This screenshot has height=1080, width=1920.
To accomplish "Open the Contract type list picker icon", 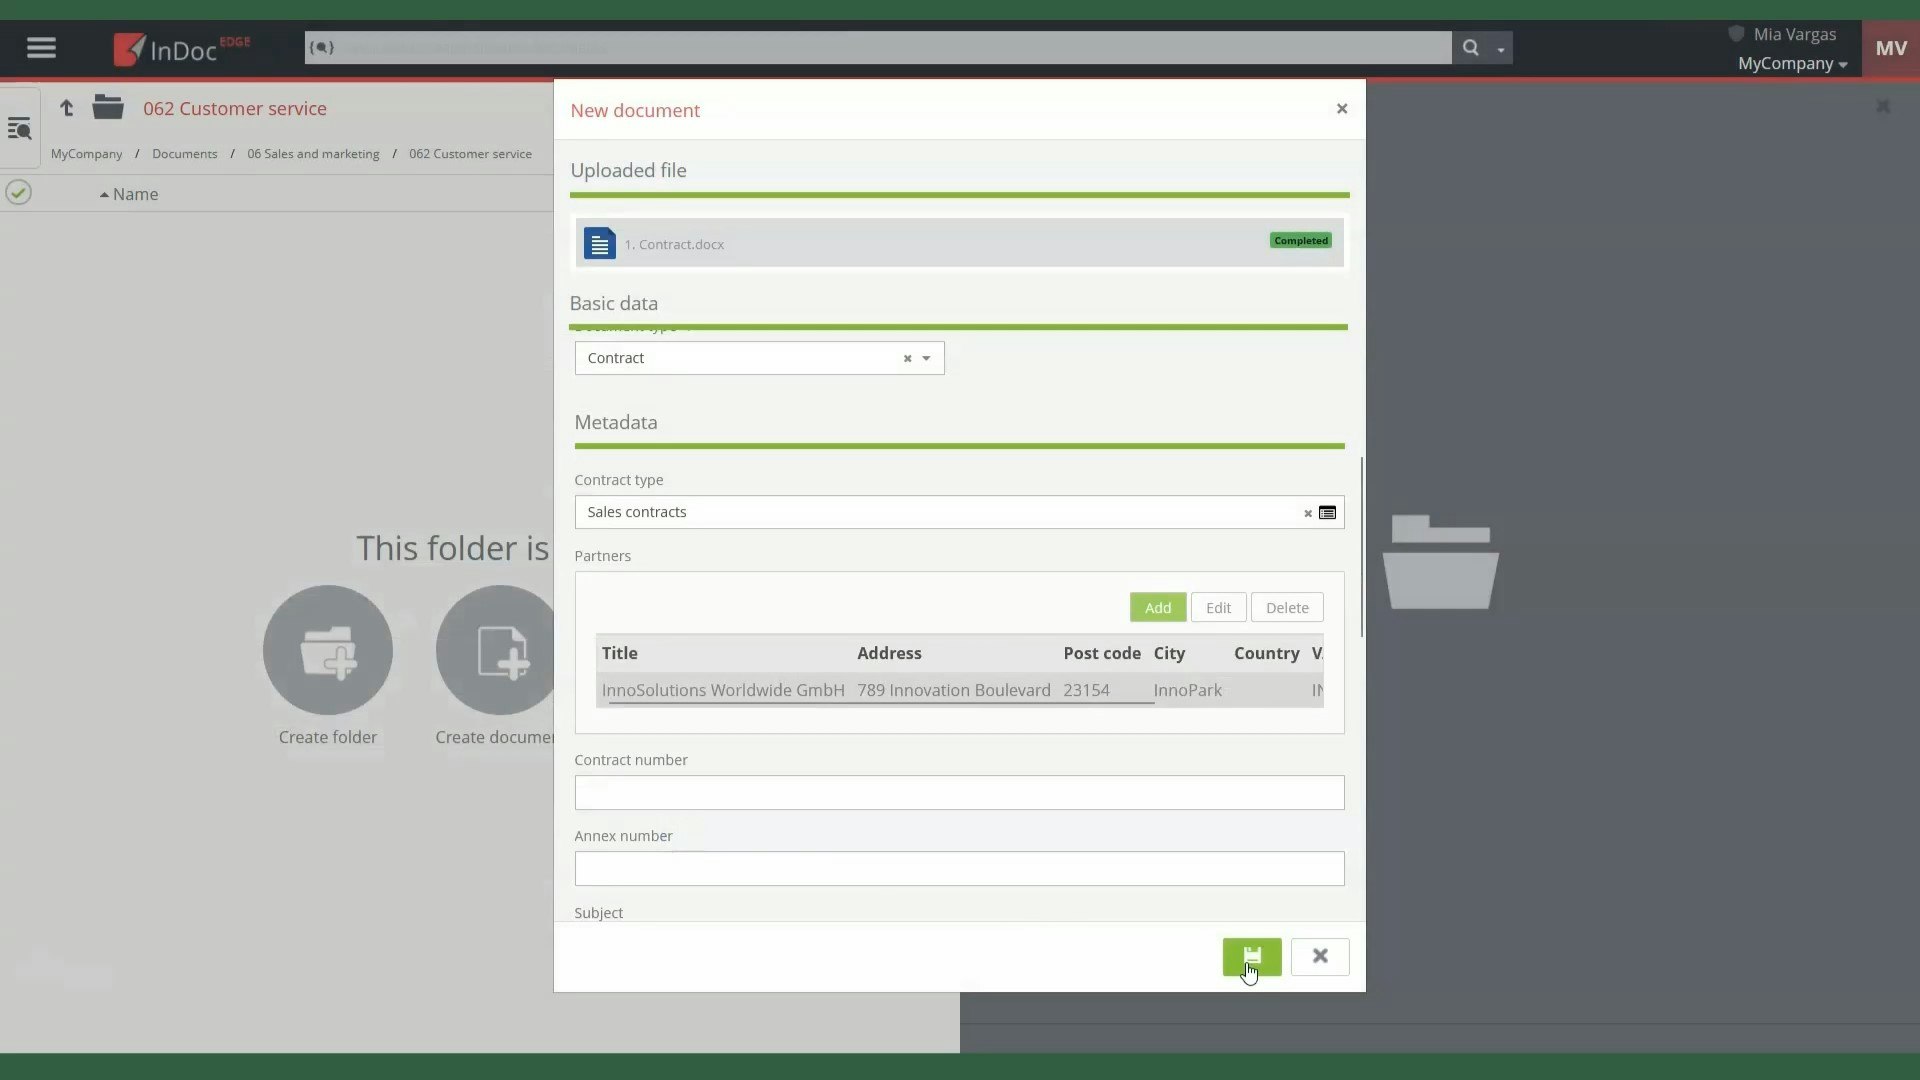I will [x=1327, y=513].
